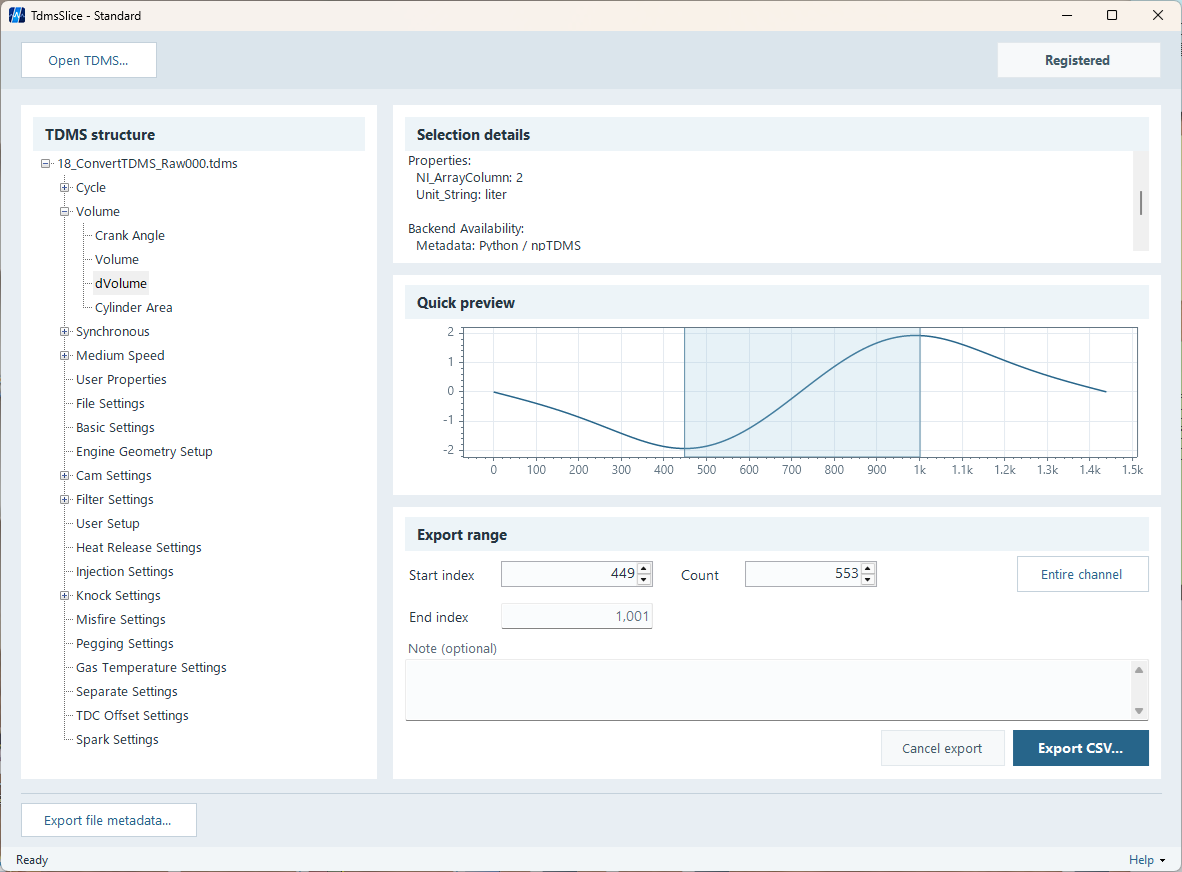1182x872 pixels.
Task: Select Cam Settings tree item
Action: [114, 476]
